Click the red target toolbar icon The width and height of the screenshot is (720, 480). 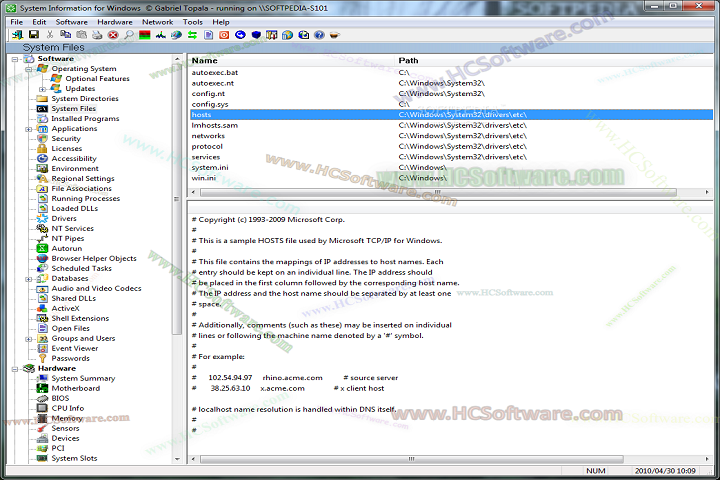224,35
